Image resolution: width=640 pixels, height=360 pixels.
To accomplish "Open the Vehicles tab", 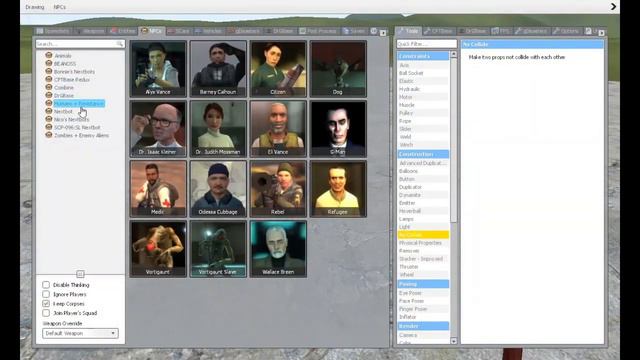I will pyautogui.click(x=209, y=31).
